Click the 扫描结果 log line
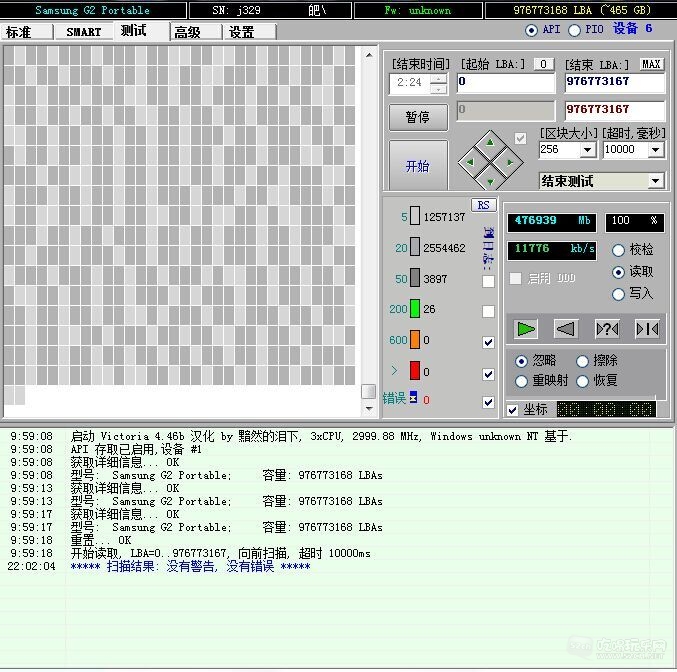 click(190, 566)
